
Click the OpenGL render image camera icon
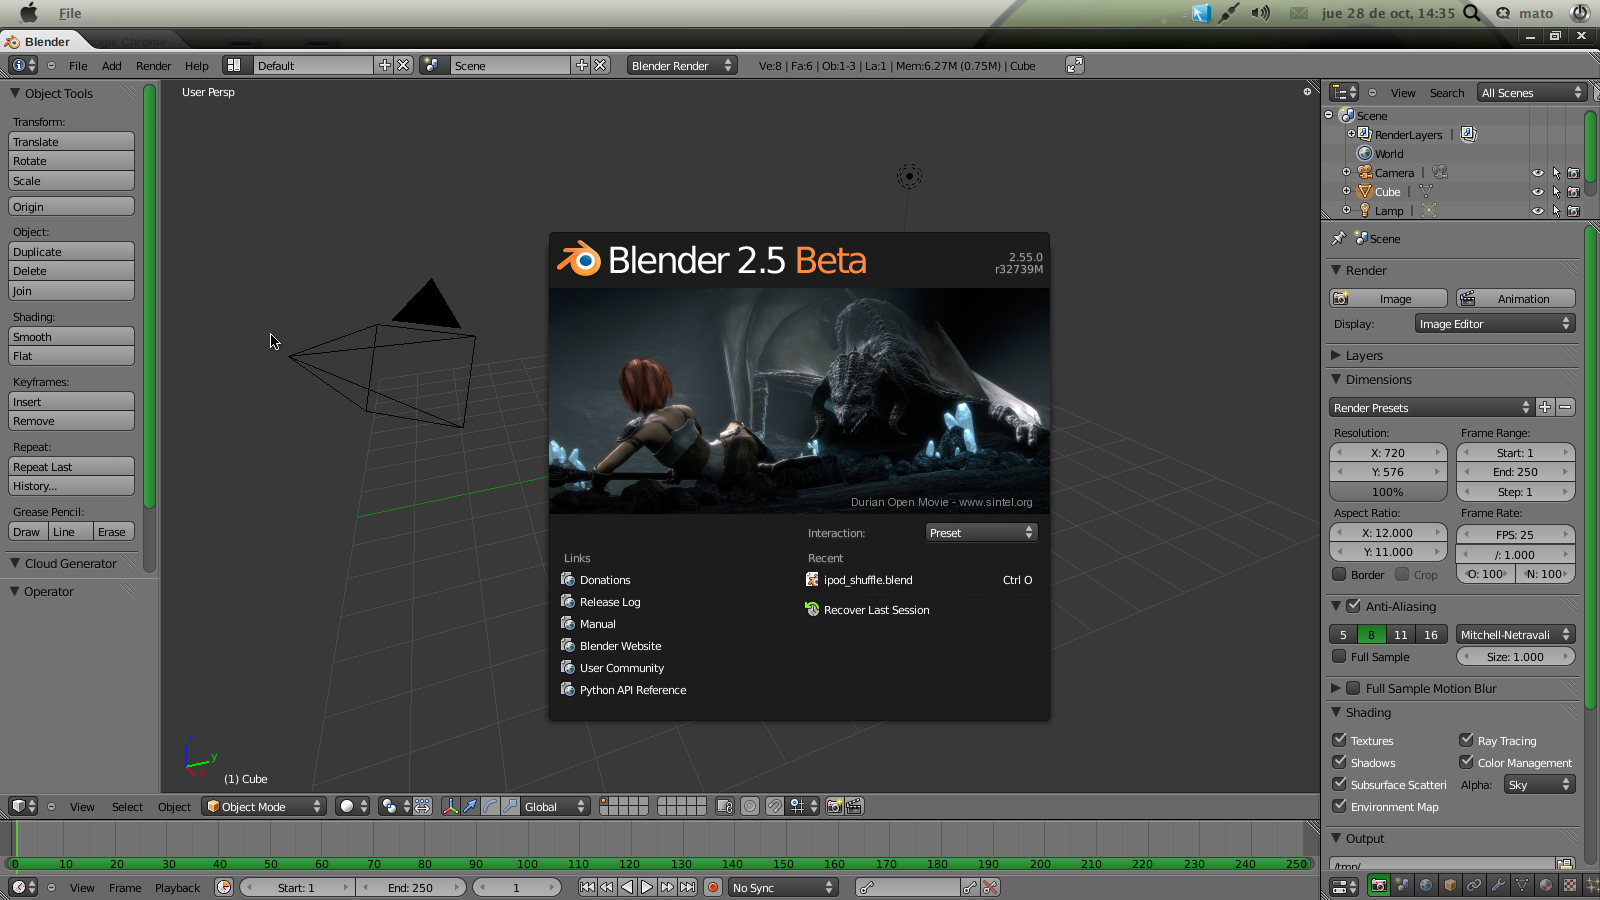(x=834, y=806)
